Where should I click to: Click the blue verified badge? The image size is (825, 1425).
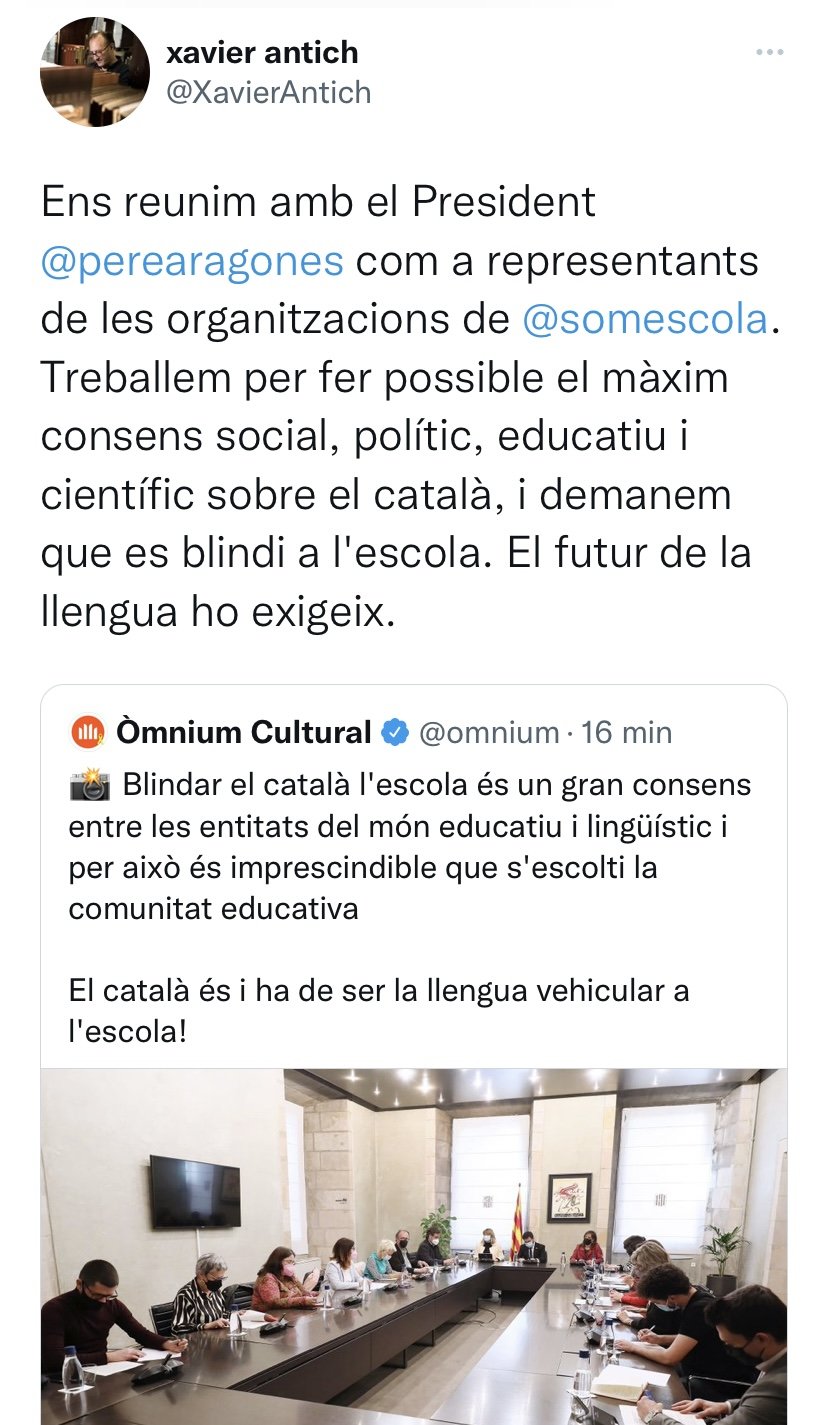tap(396, 732)
